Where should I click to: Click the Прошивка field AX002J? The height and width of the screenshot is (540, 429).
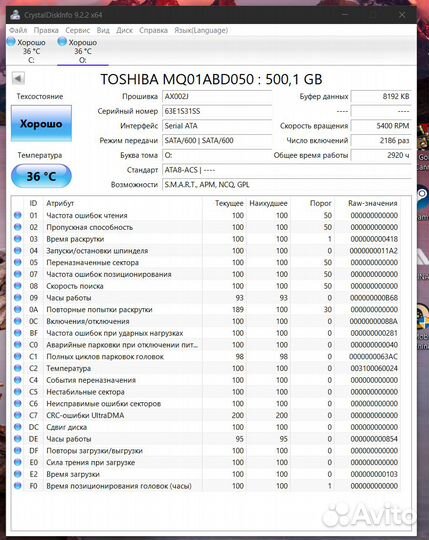click(217, 96)
